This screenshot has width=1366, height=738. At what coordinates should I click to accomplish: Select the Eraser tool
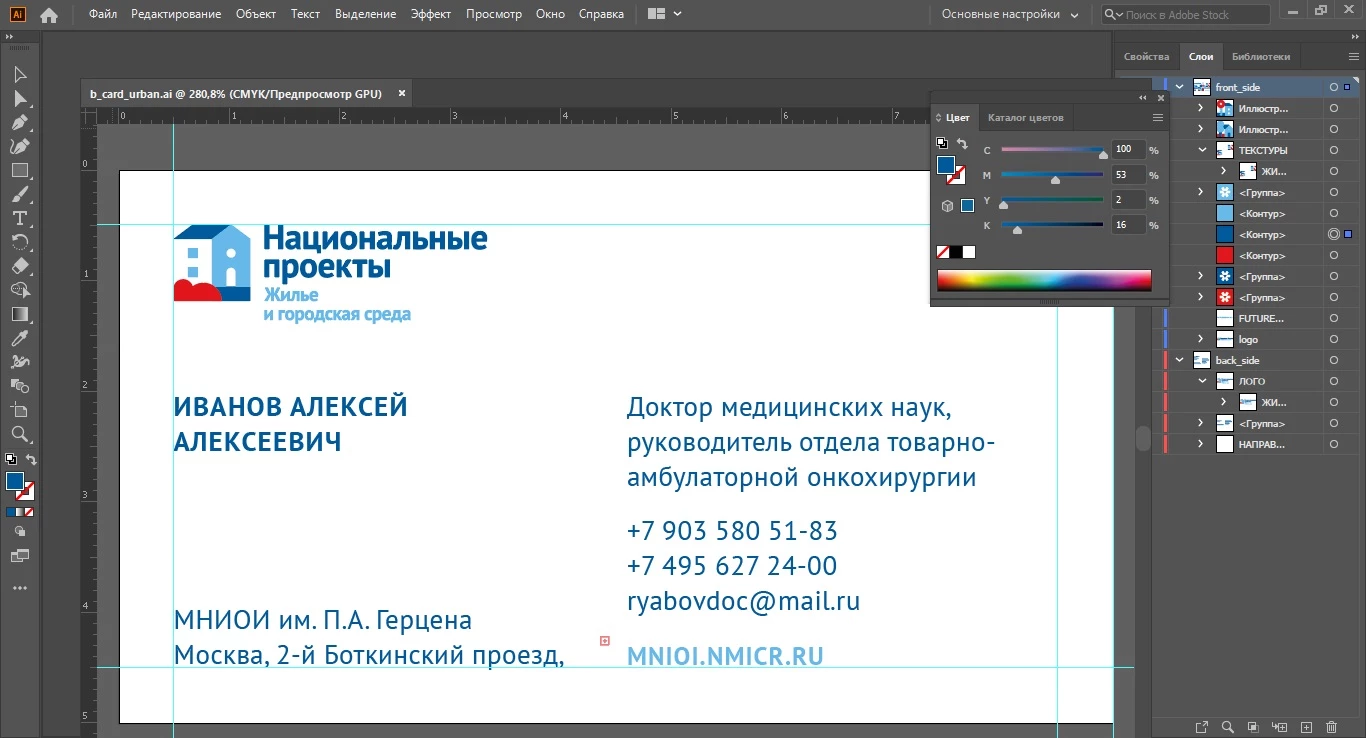pyautogui.click(x=19, y=266)
